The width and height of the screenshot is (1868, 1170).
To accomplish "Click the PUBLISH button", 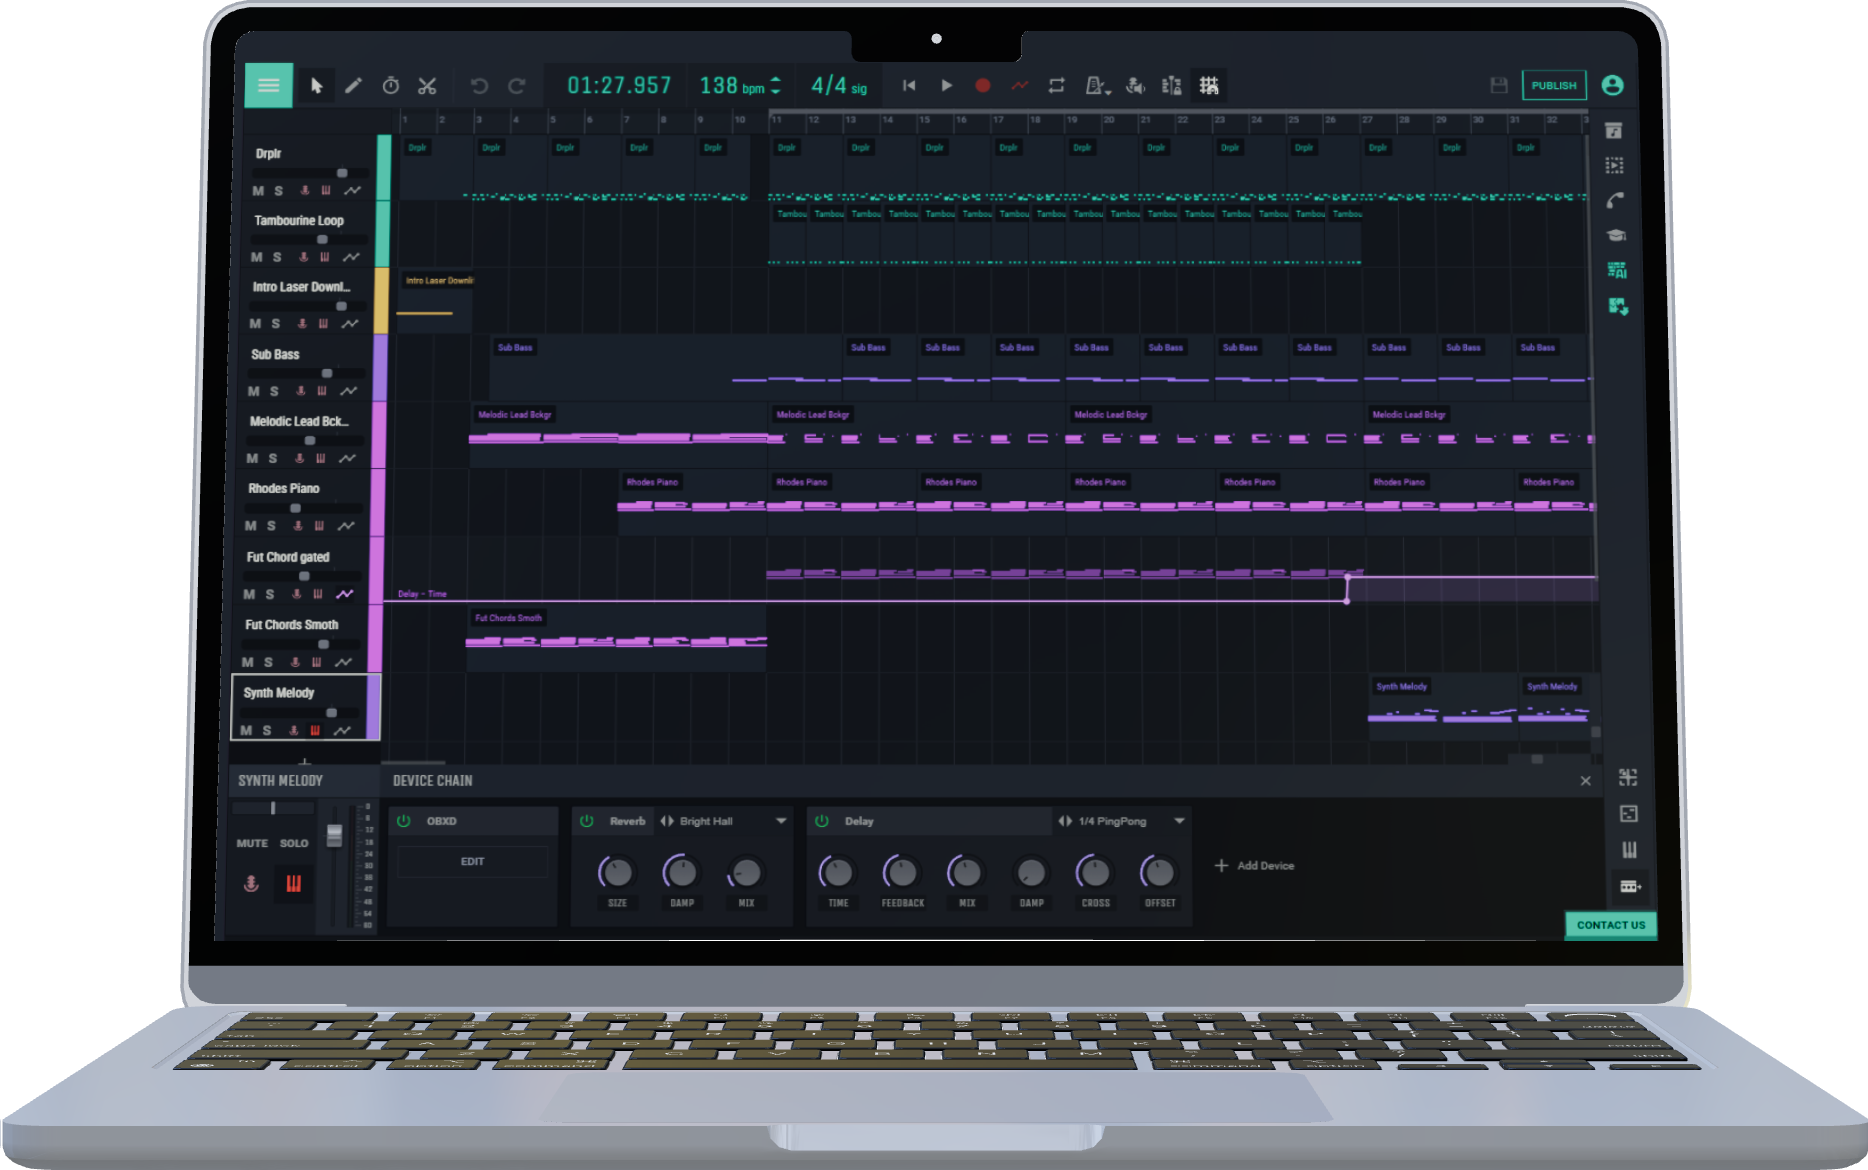I will pyautogui.click(x=1554, y=86).
